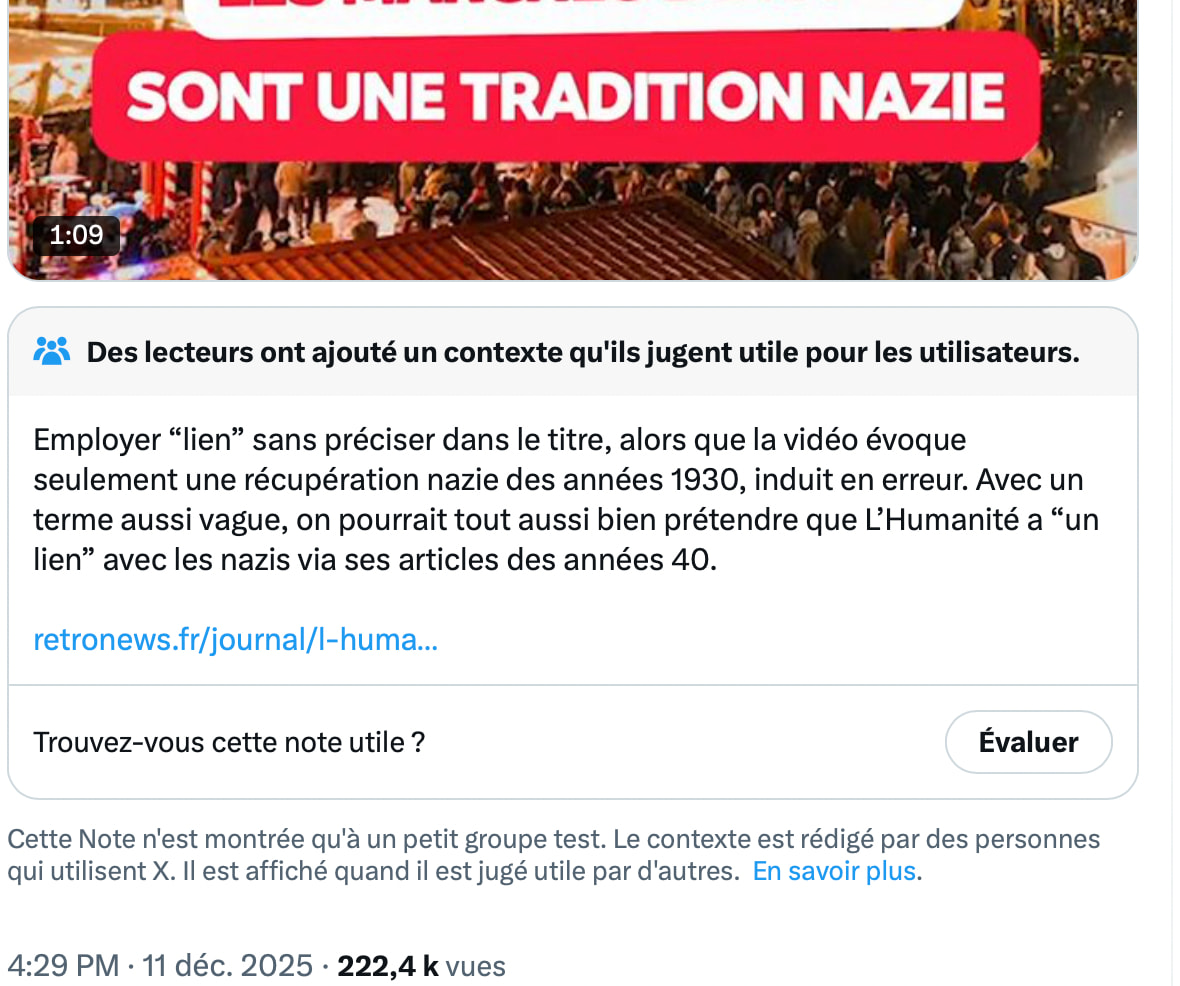Click the "Trouvez-vous cette note utile ?" prompt
This screenshot has width=1180, height=986.
click(x=229, y=742)
